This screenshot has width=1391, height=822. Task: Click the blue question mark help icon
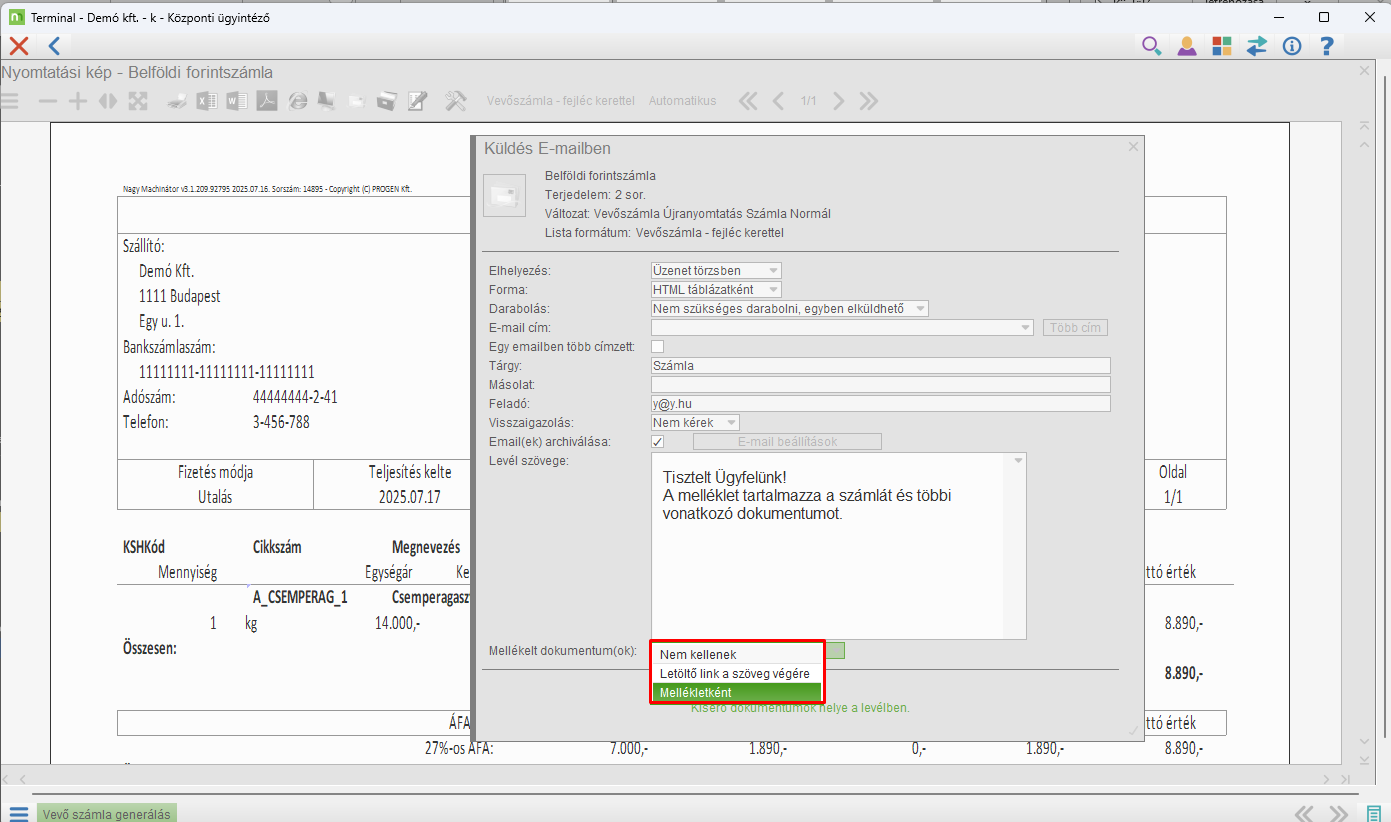pyautogui.click(x=1327, y=46)
